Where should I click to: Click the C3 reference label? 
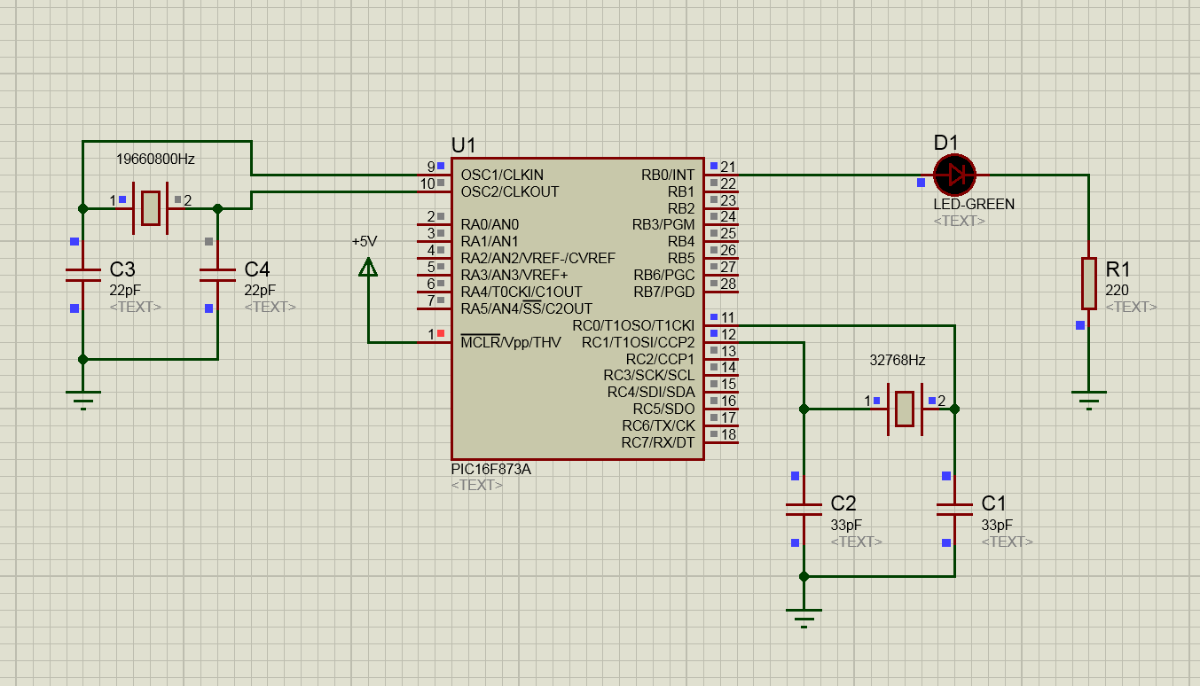tap(122, 270)
